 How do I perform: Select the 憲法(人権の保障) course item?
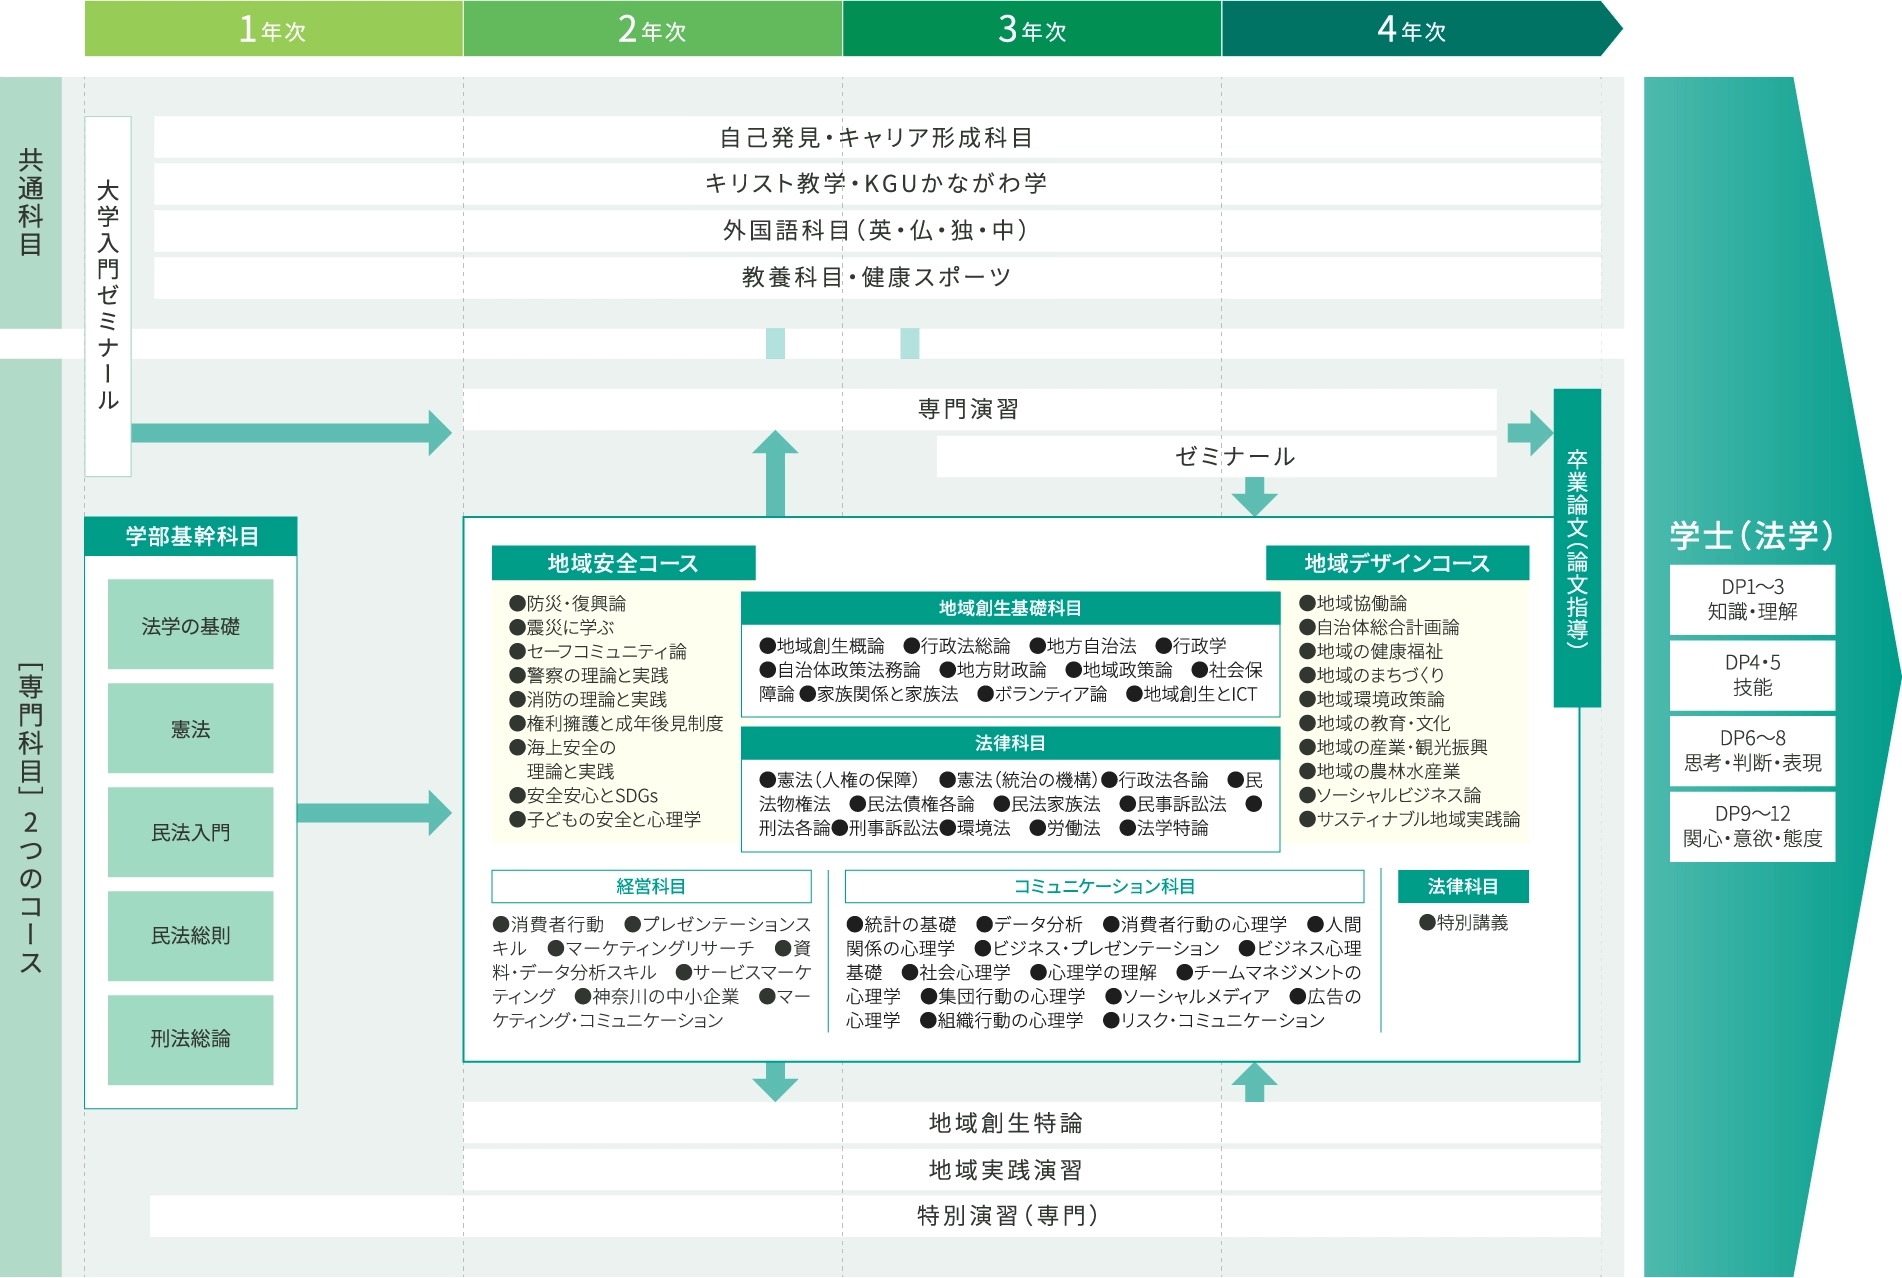[838, 779]
